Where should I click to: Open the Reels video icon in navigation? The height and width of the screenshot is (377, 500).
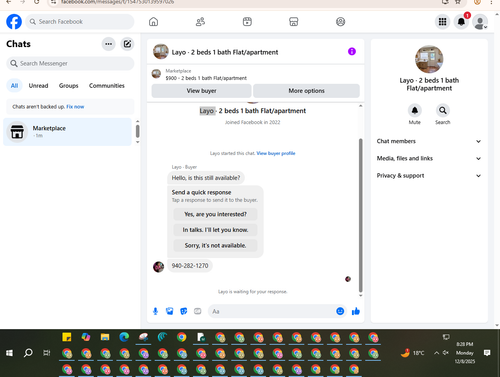(247, 22)
